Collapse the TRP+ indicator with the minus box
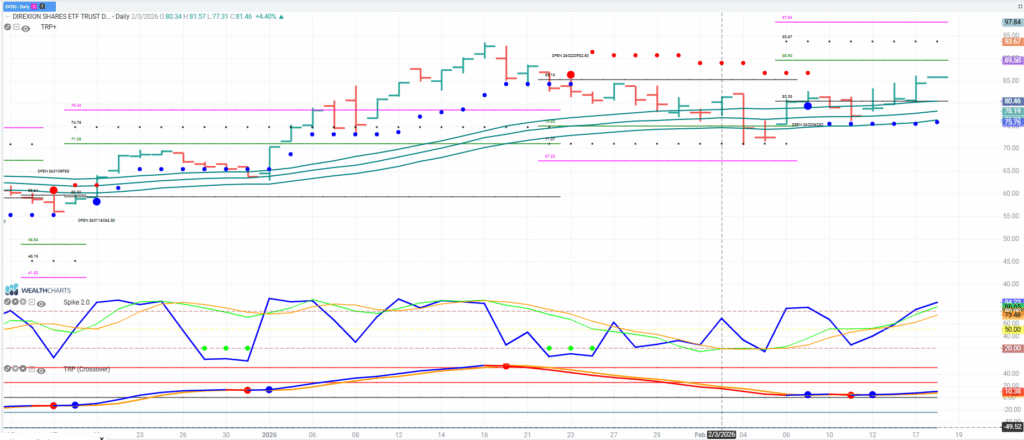The image size is (1024, 440). [17, 29]
